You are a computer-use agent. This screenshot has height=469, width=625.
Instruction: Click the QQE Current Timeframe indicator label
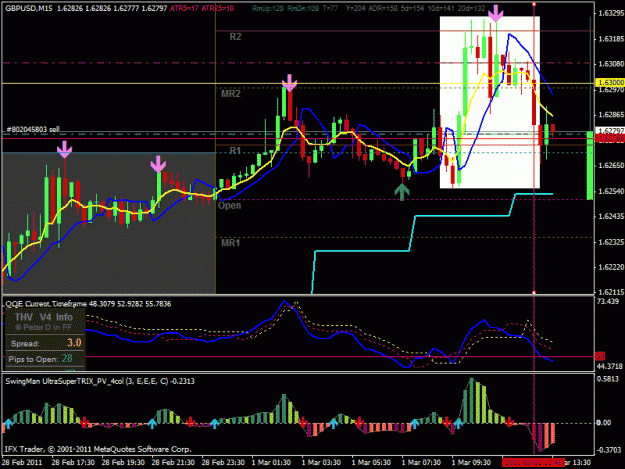click(x=88, y=304)
